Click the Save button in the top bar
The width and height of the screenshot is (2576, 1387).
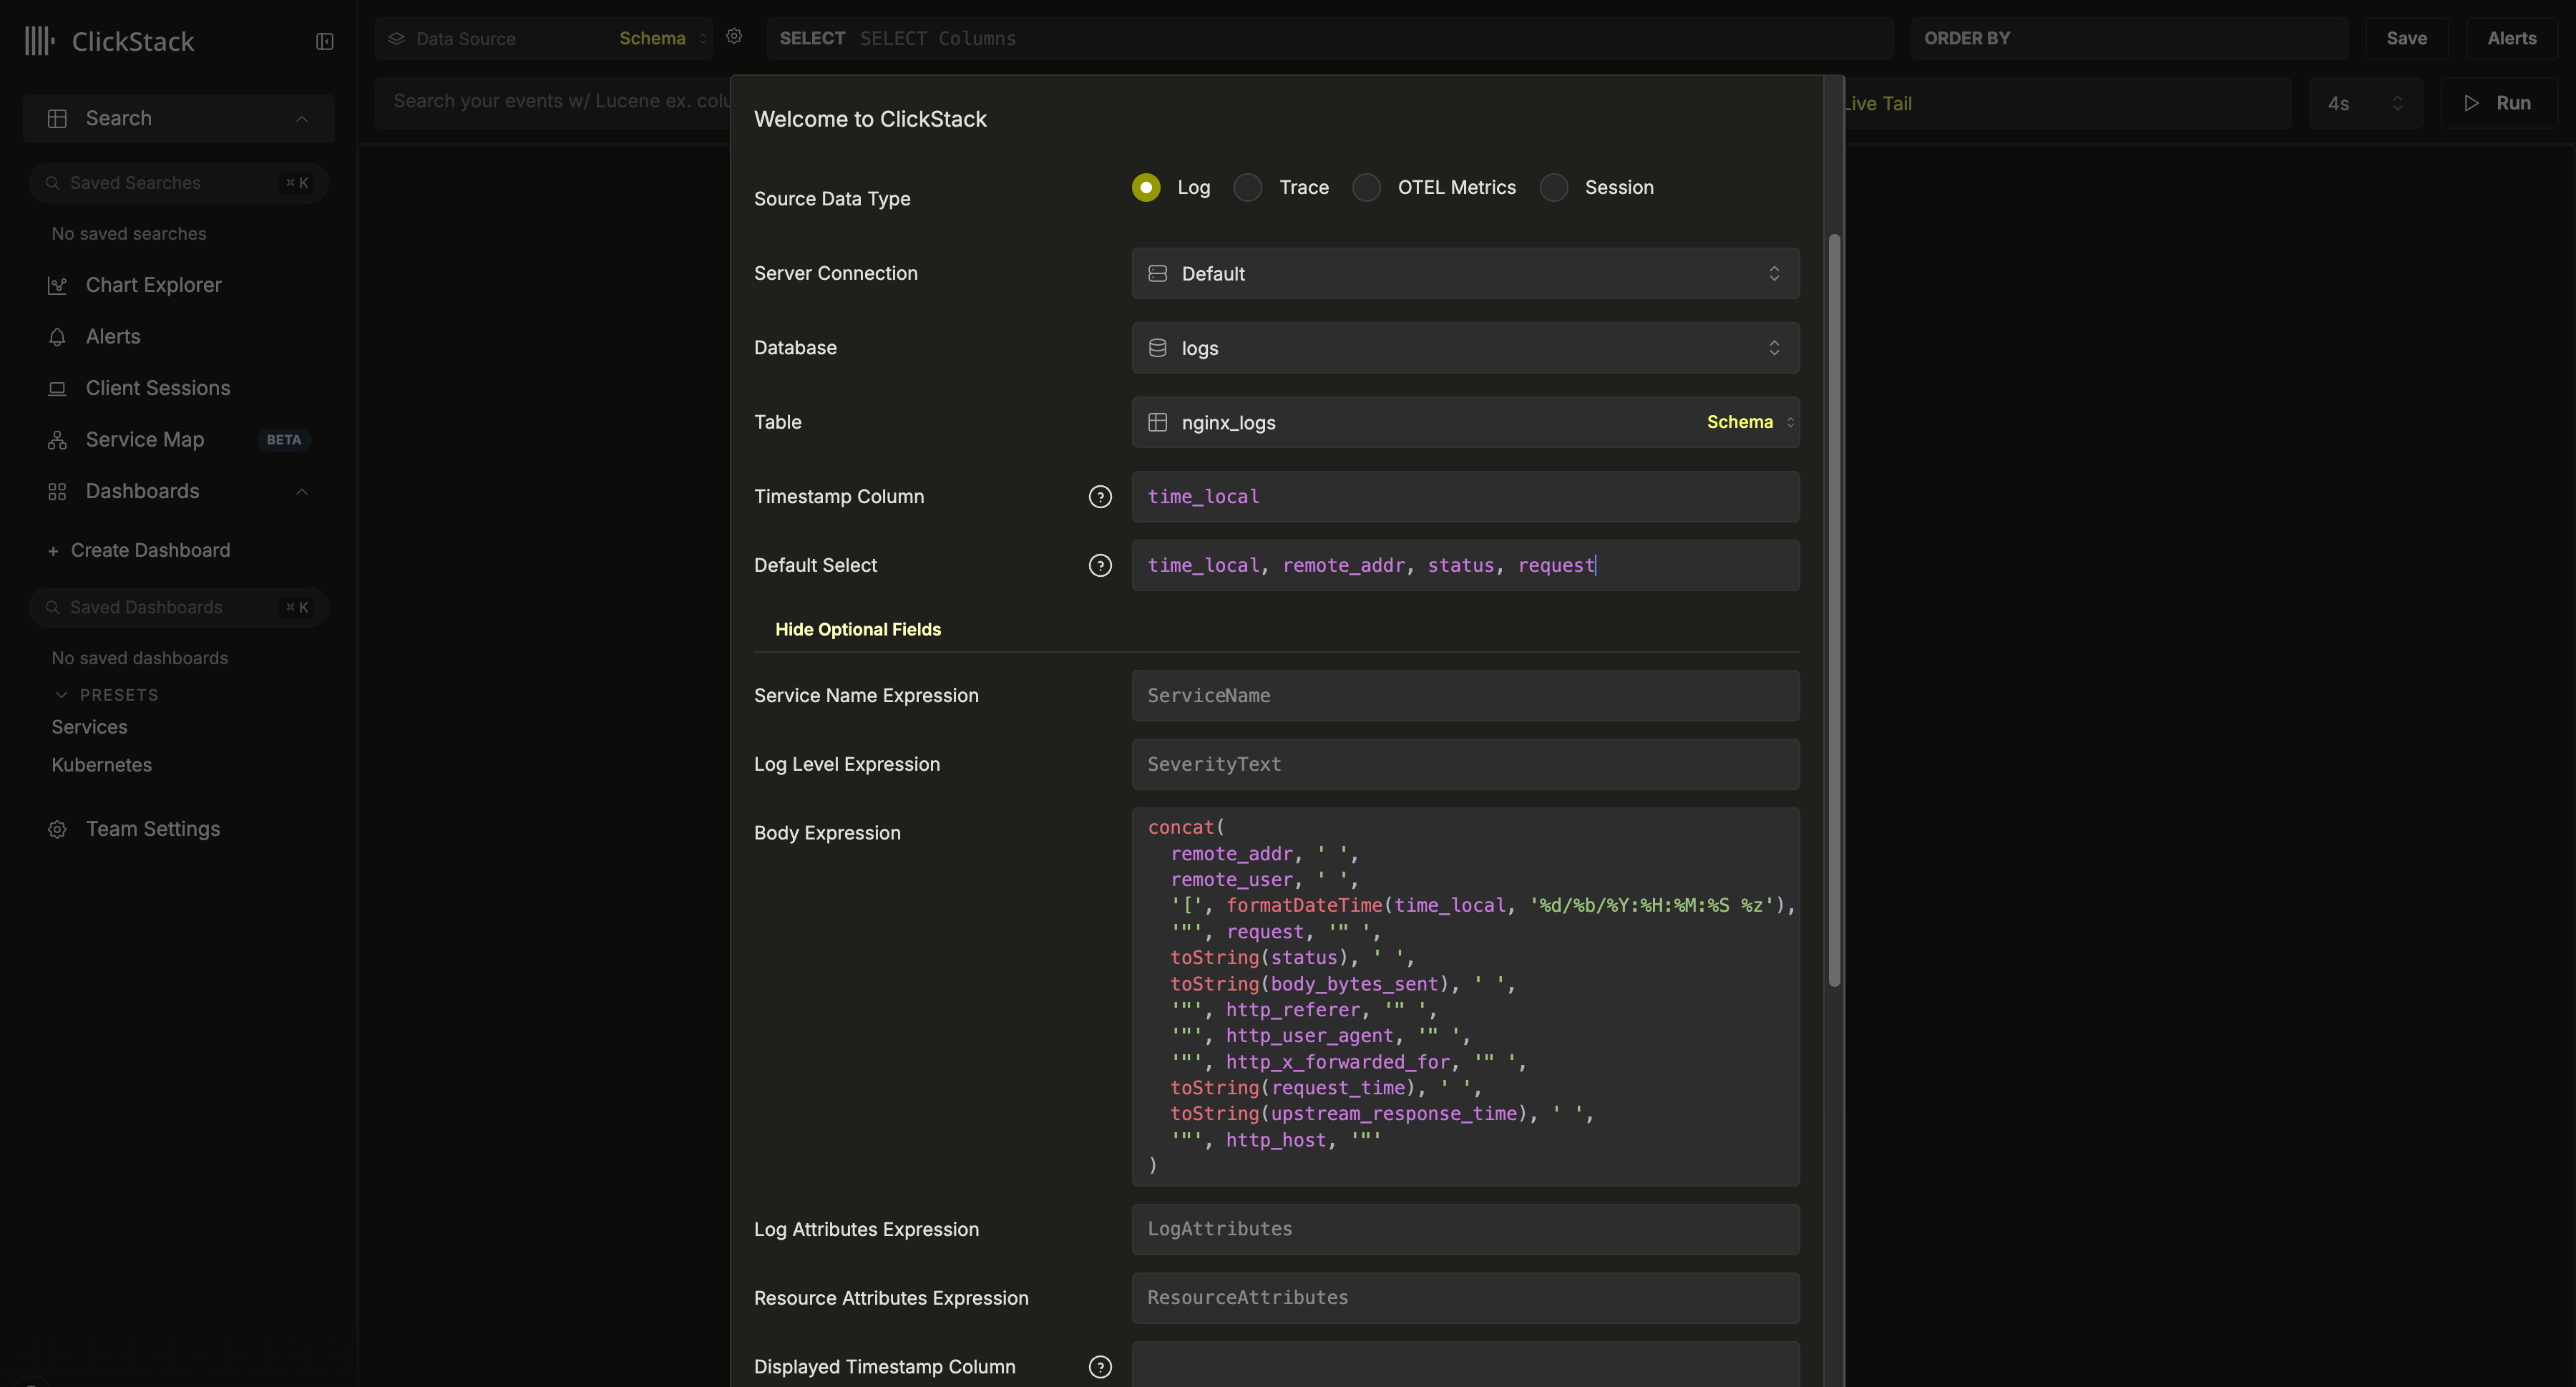[2407, 38]
